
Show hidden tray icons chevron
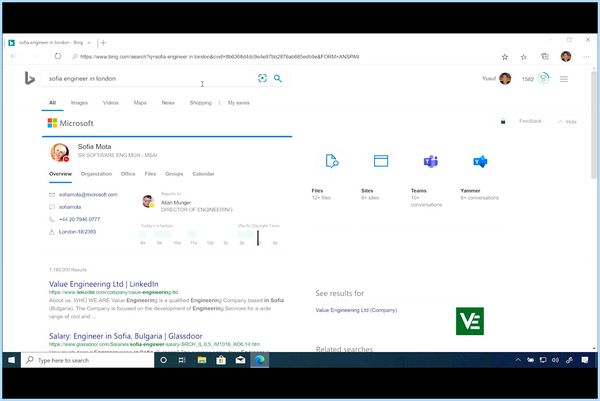pyautogui.click(x=518, y=360)
